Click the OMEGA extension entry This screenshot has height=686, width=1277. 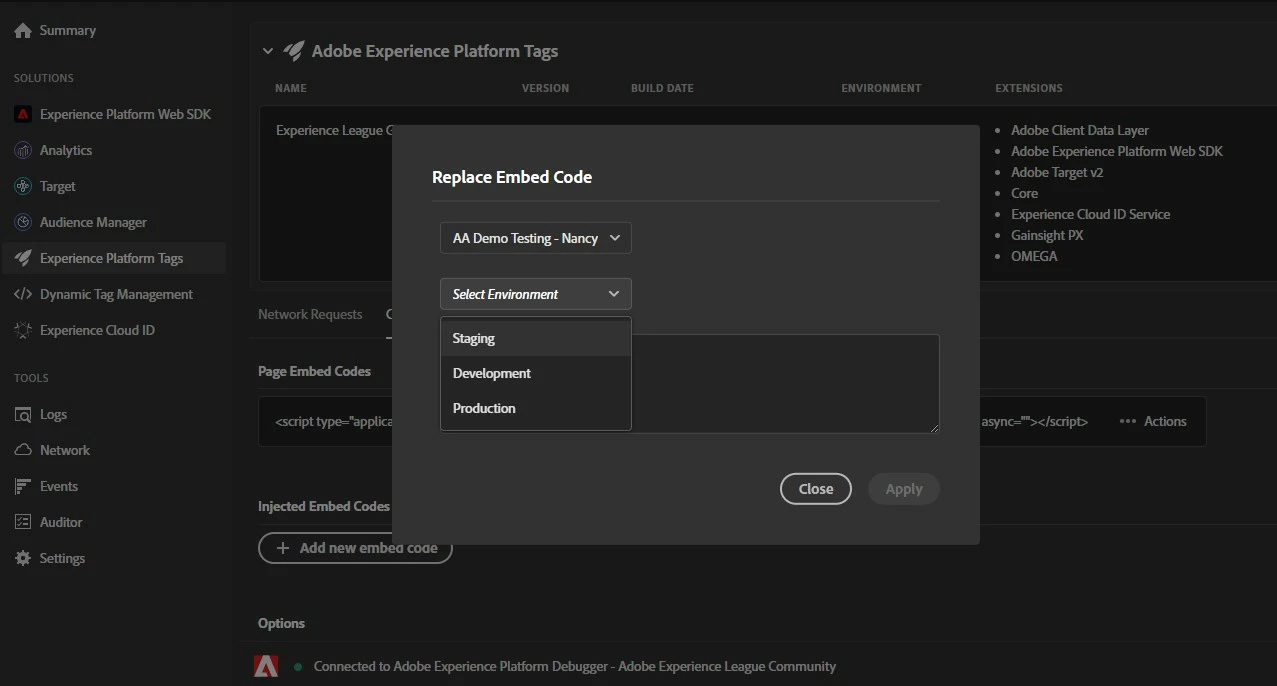1034,256
